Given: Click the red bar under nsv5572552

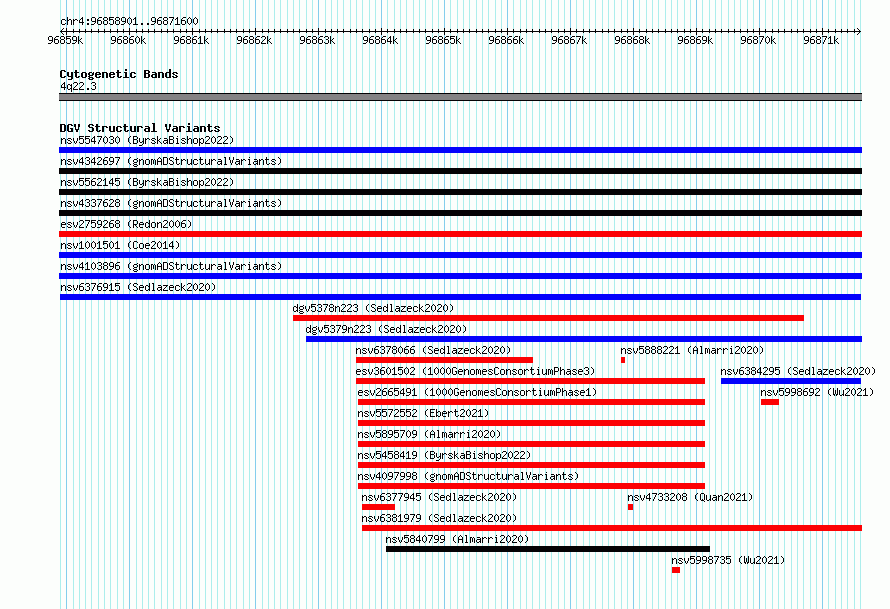Looking at the screenshot, I should 531,423.
